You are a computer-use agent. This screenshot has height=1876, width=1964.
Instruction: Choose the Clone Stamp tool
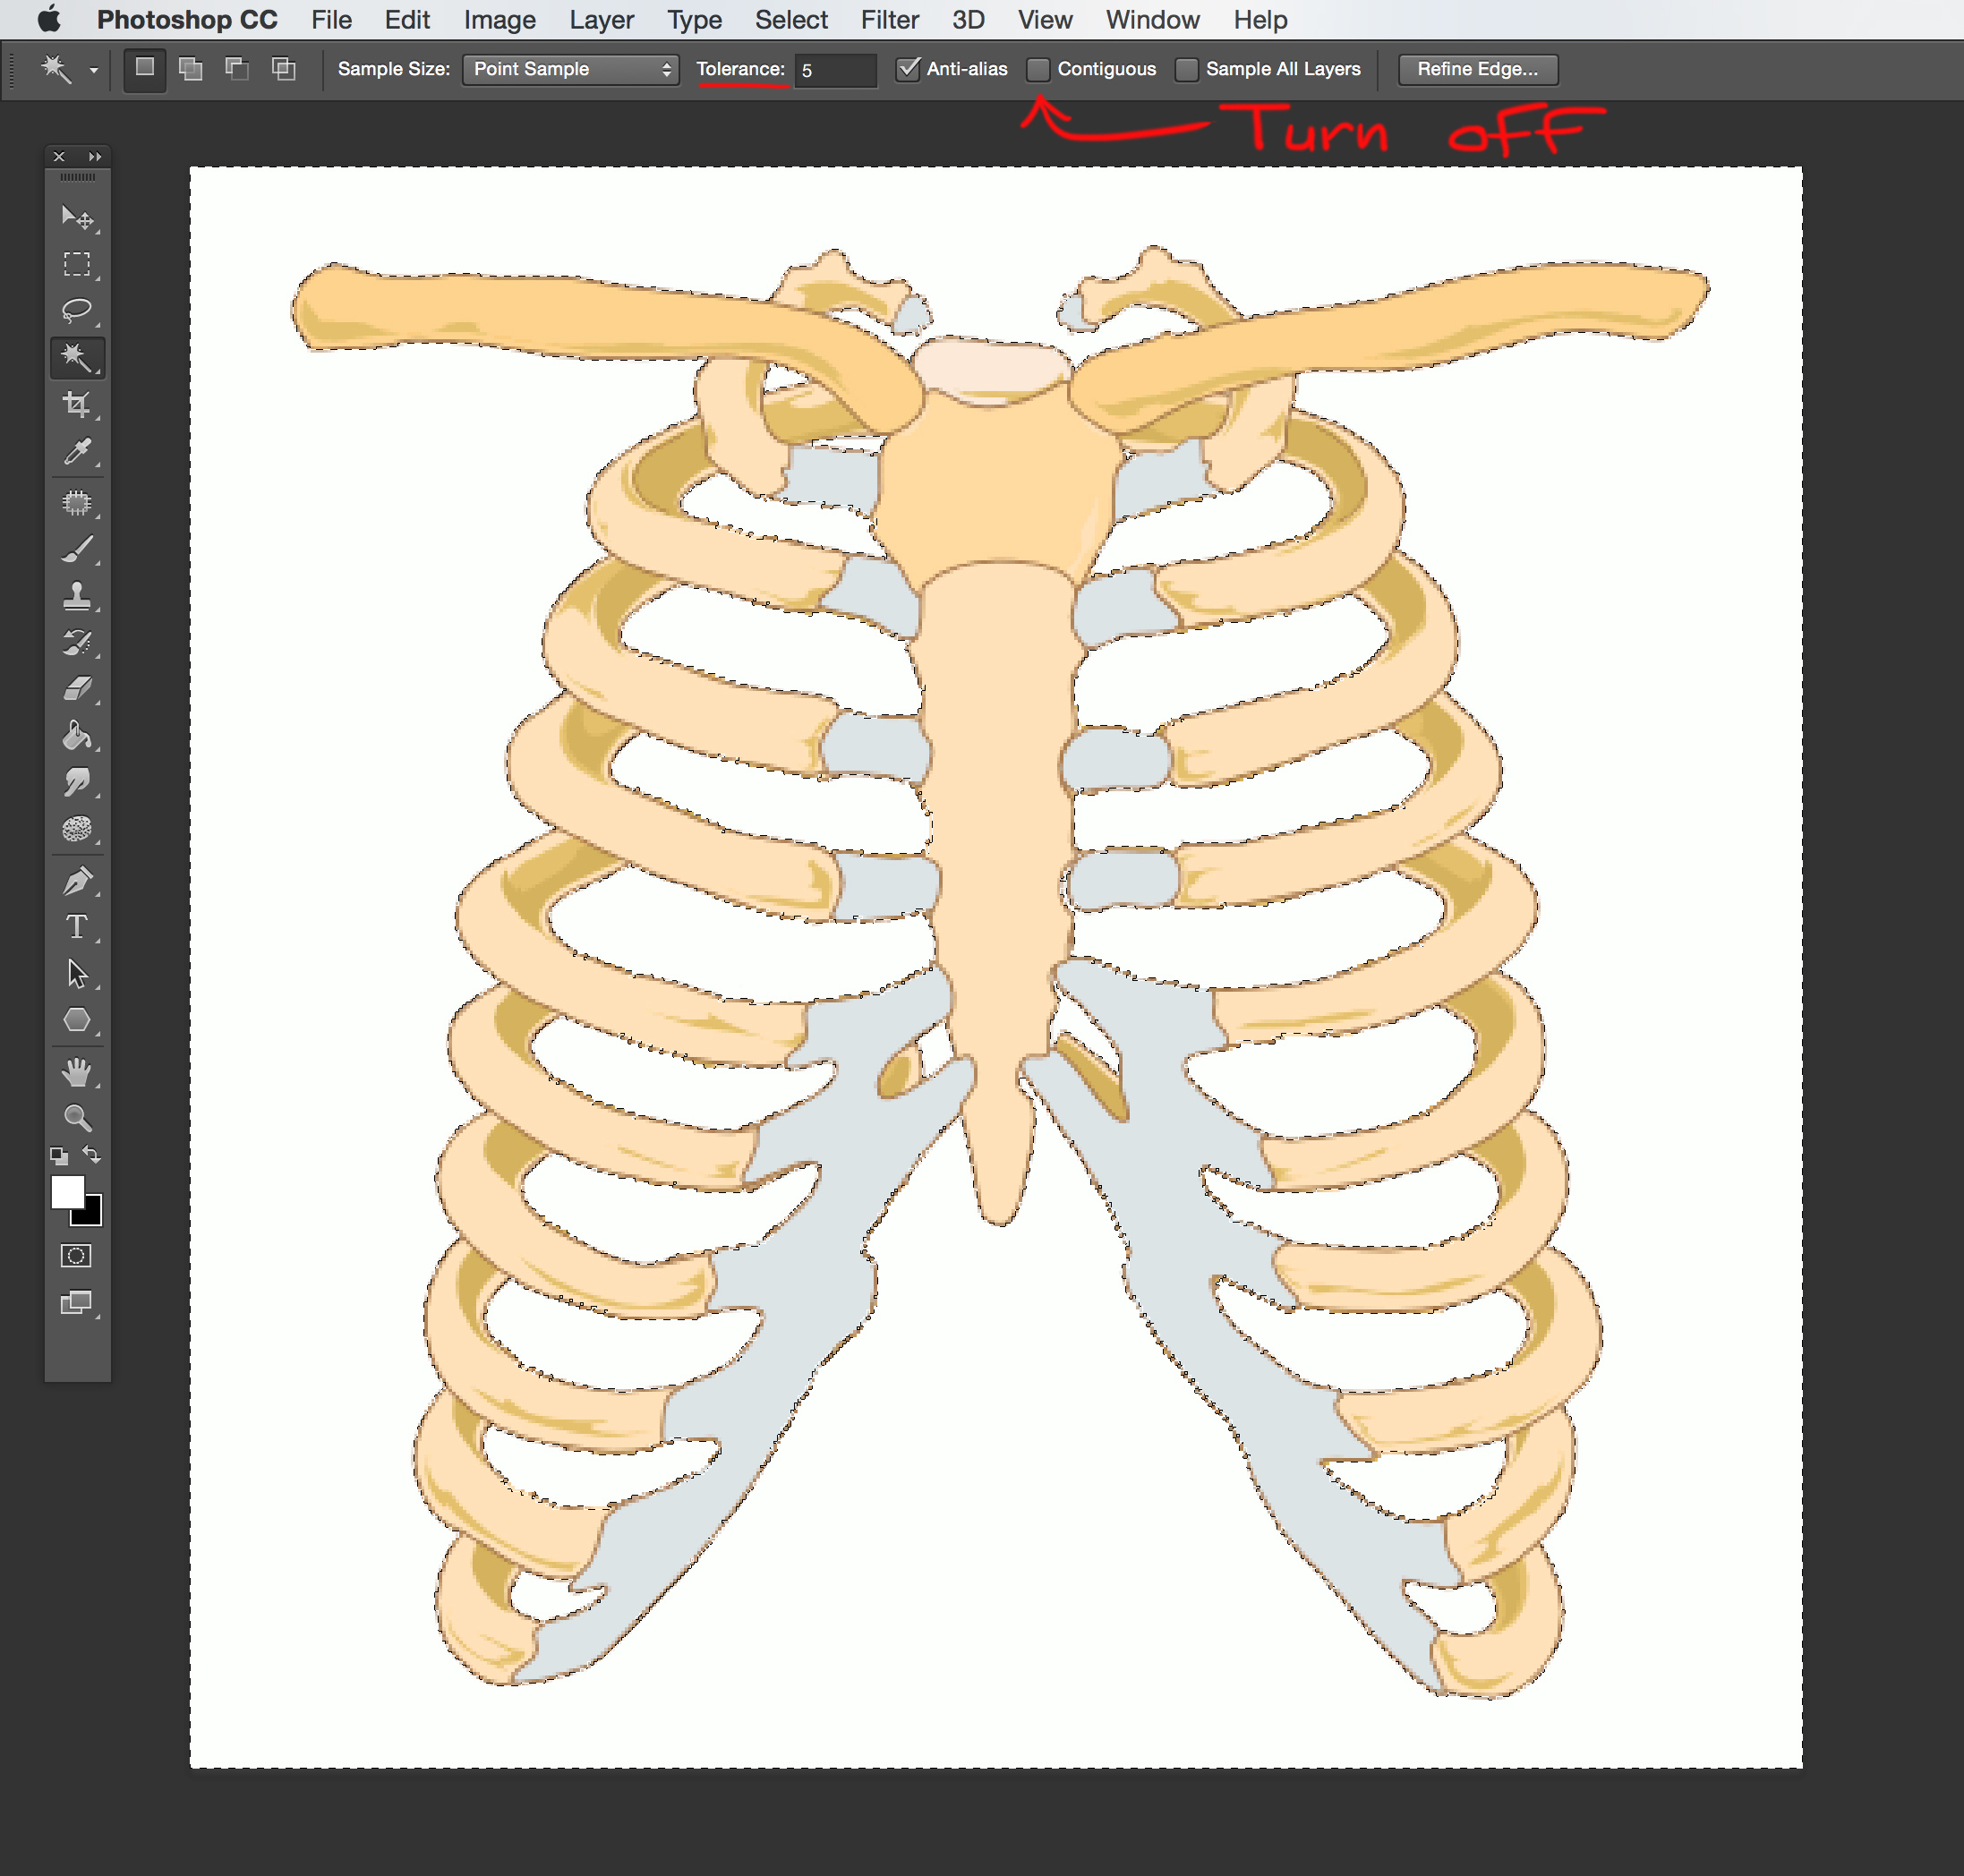pyautogui.click(x=77, y=596)
